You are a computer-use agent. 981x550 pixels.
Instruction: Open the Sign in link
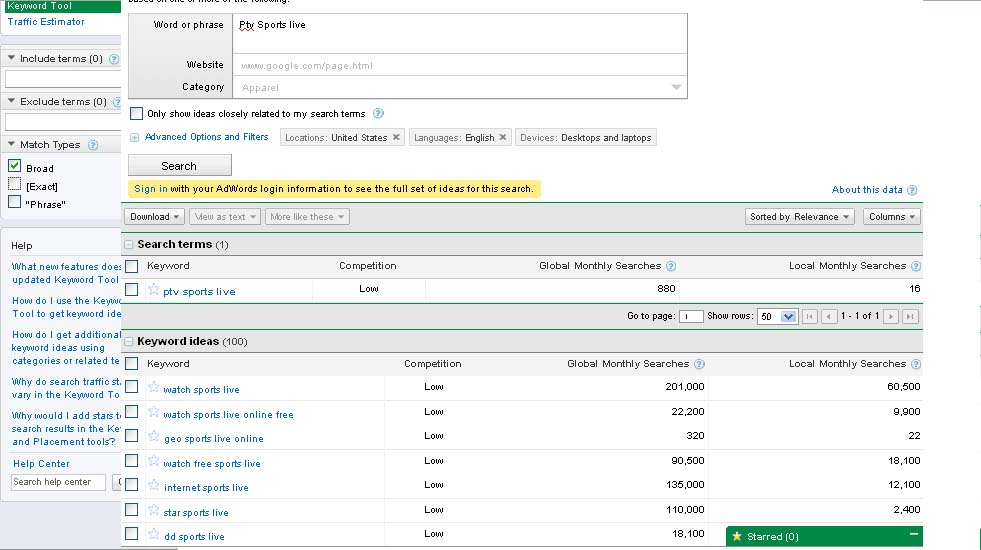click(151, 188)
